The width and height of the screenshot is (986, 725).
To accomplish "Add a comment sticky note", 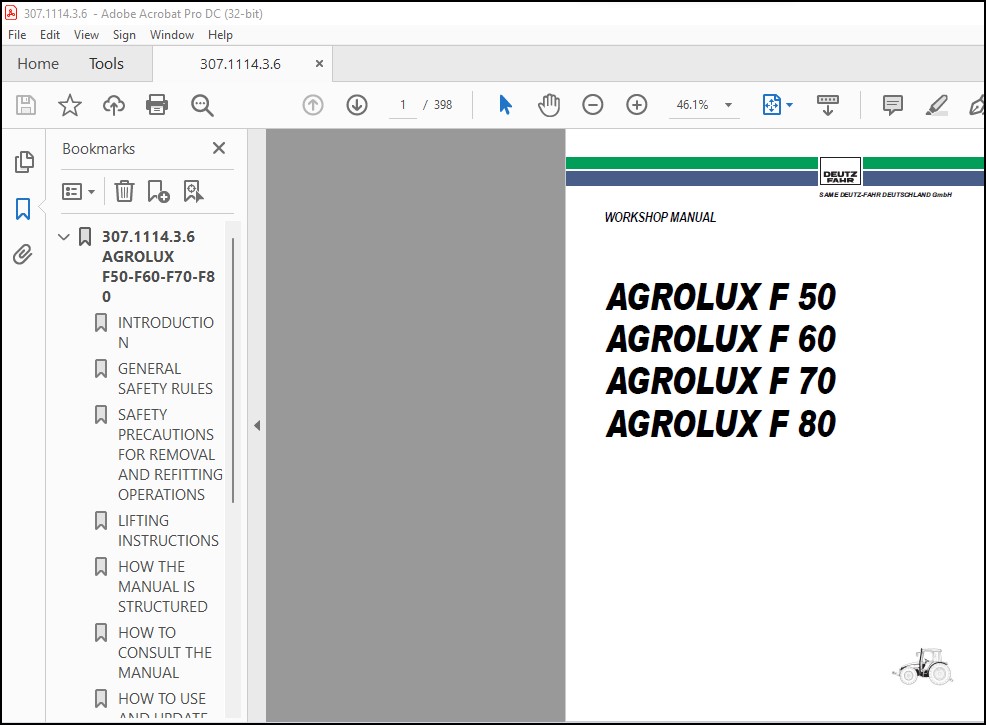I will pyautogui.click(x=892, y=105).
